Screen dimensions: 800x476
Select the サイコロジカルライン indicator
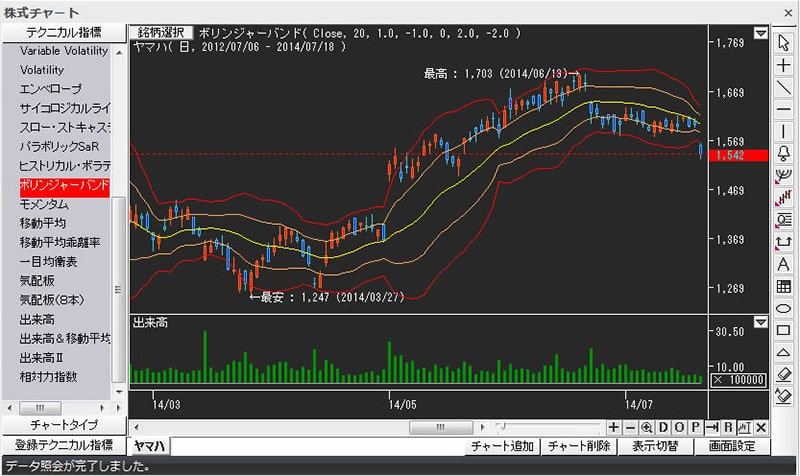click(65, 108)
